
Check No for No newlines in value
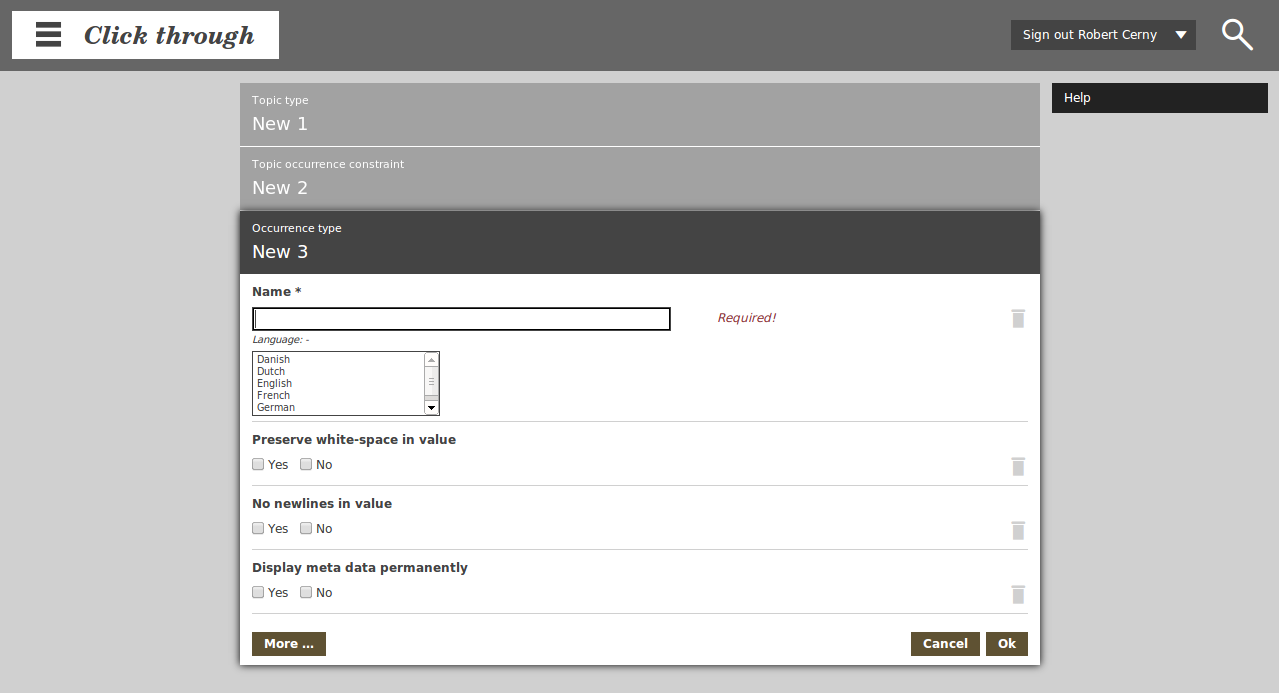pos(306,528)
